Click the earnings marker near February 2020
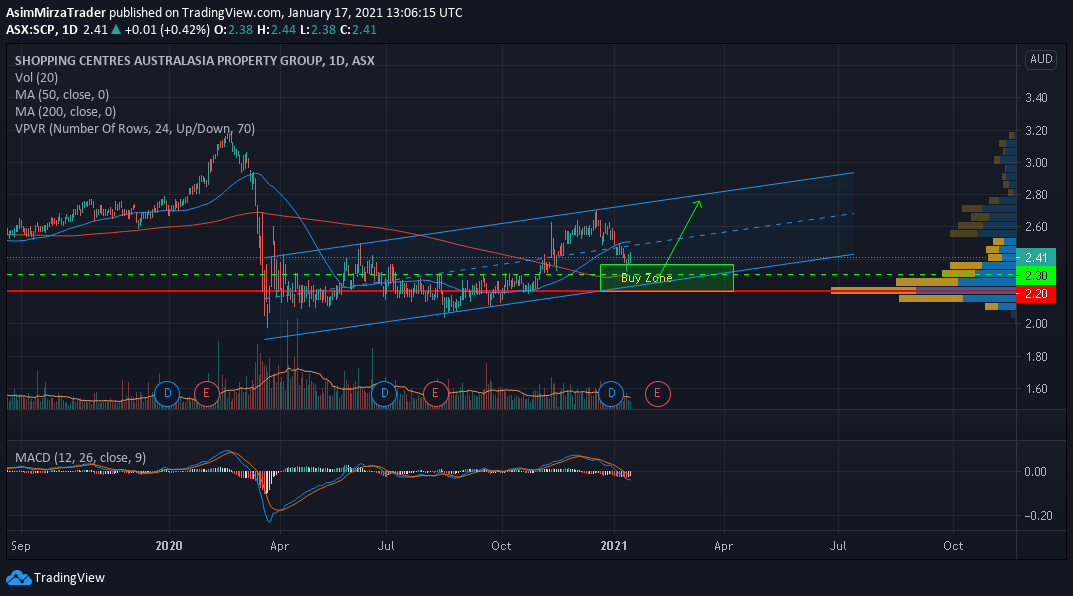The image size is (1073, 596). (x=206, y=393)
